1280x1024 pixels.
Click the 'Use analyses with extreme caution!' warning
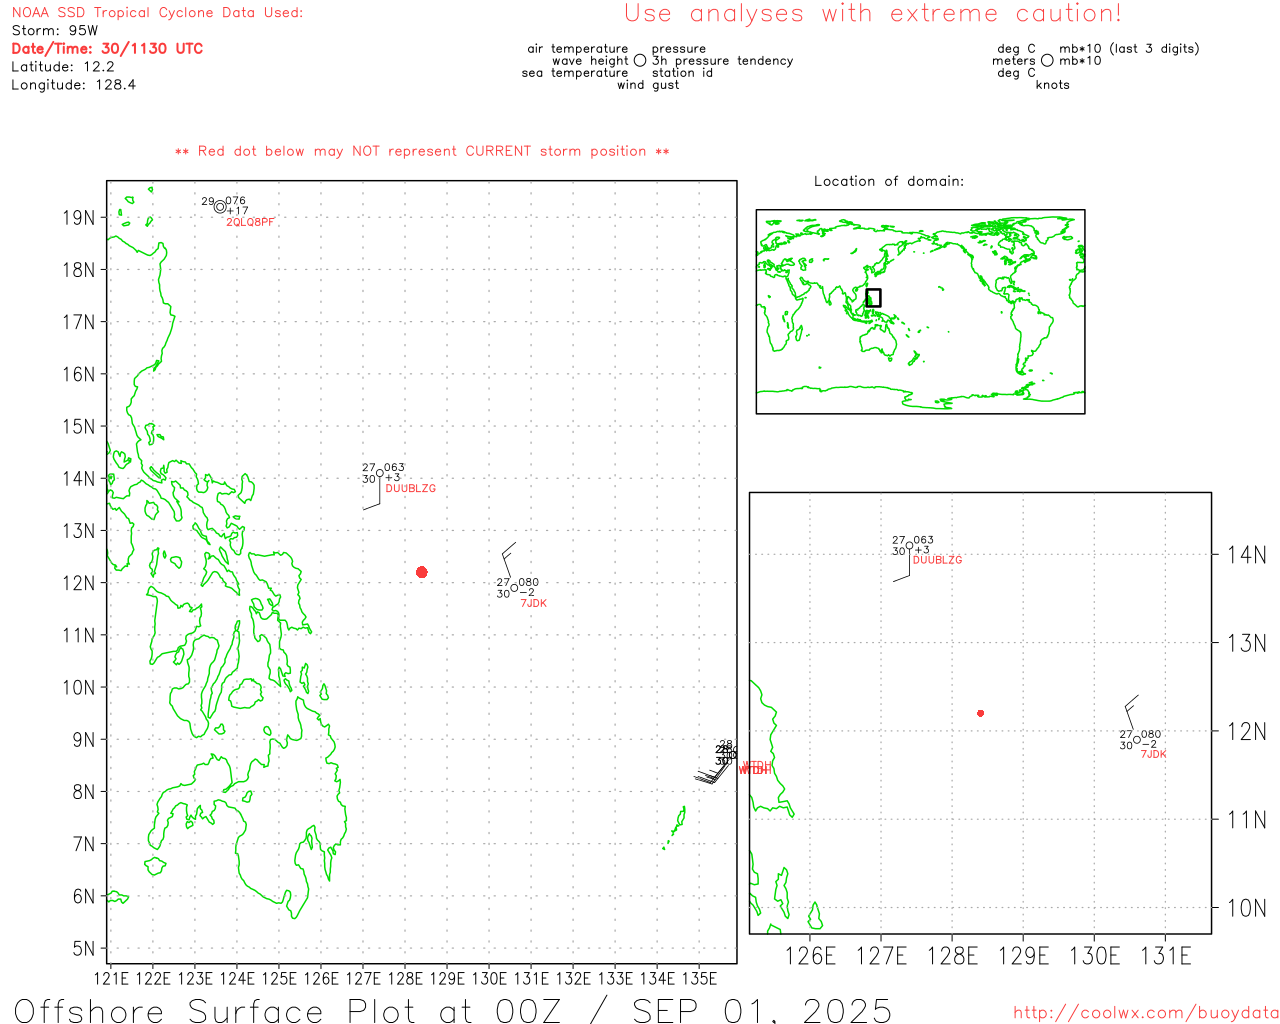click(x=873, y=13)
